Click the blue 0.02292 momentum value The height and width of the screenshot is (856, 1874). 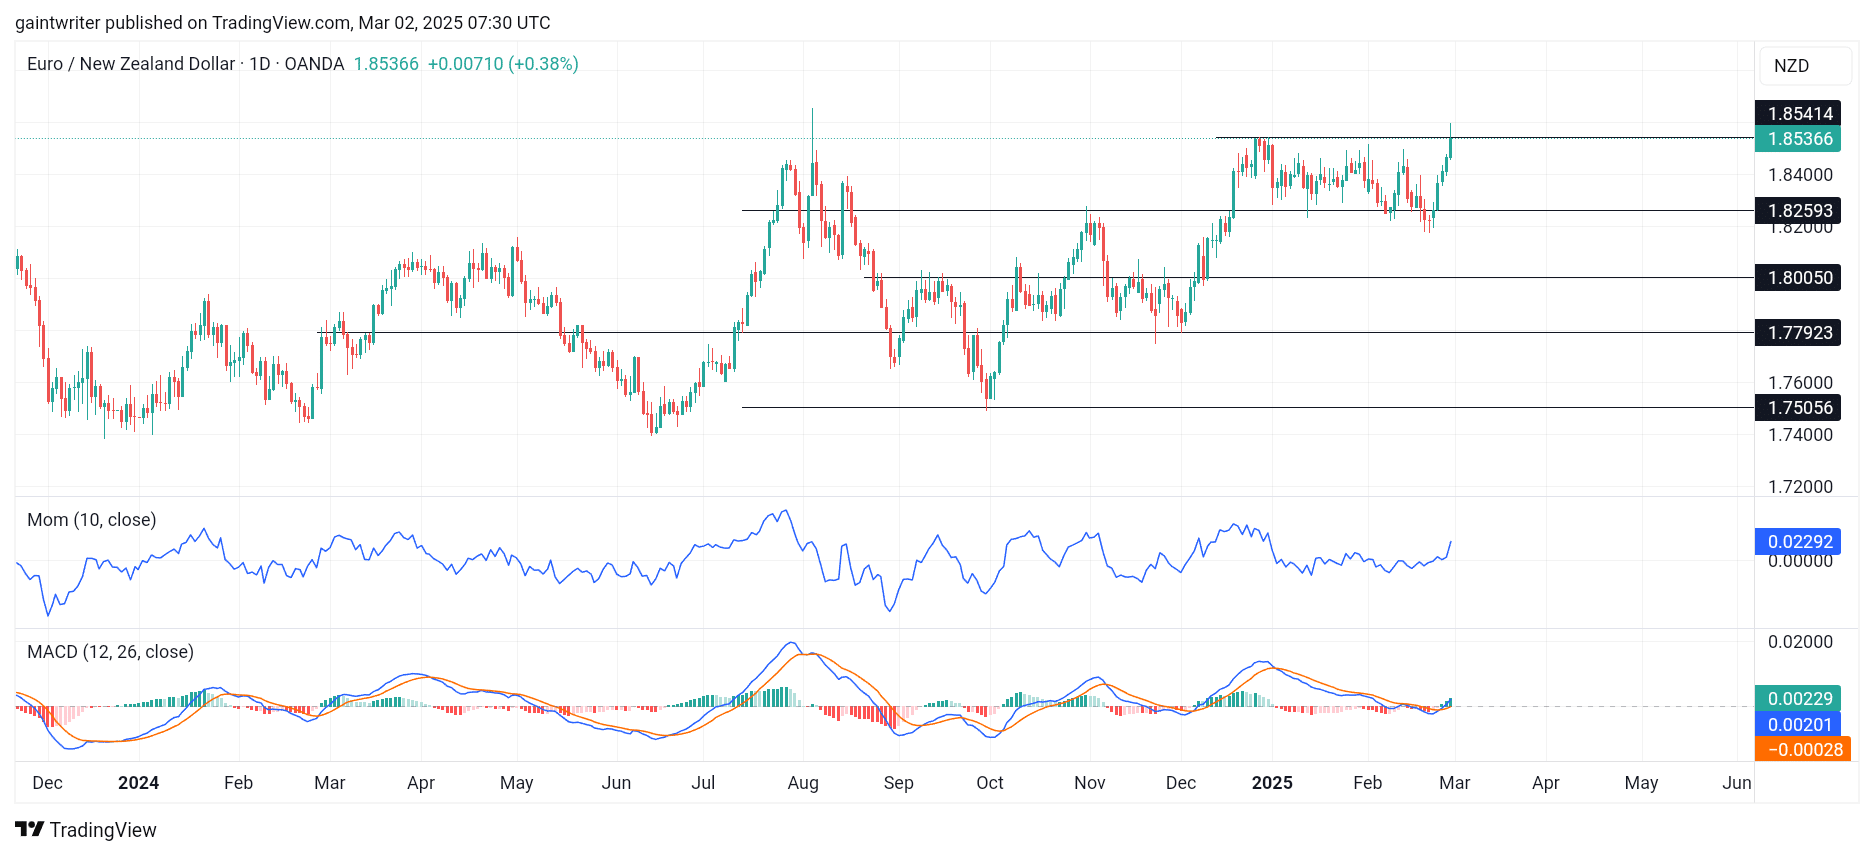pos(1799,542)
